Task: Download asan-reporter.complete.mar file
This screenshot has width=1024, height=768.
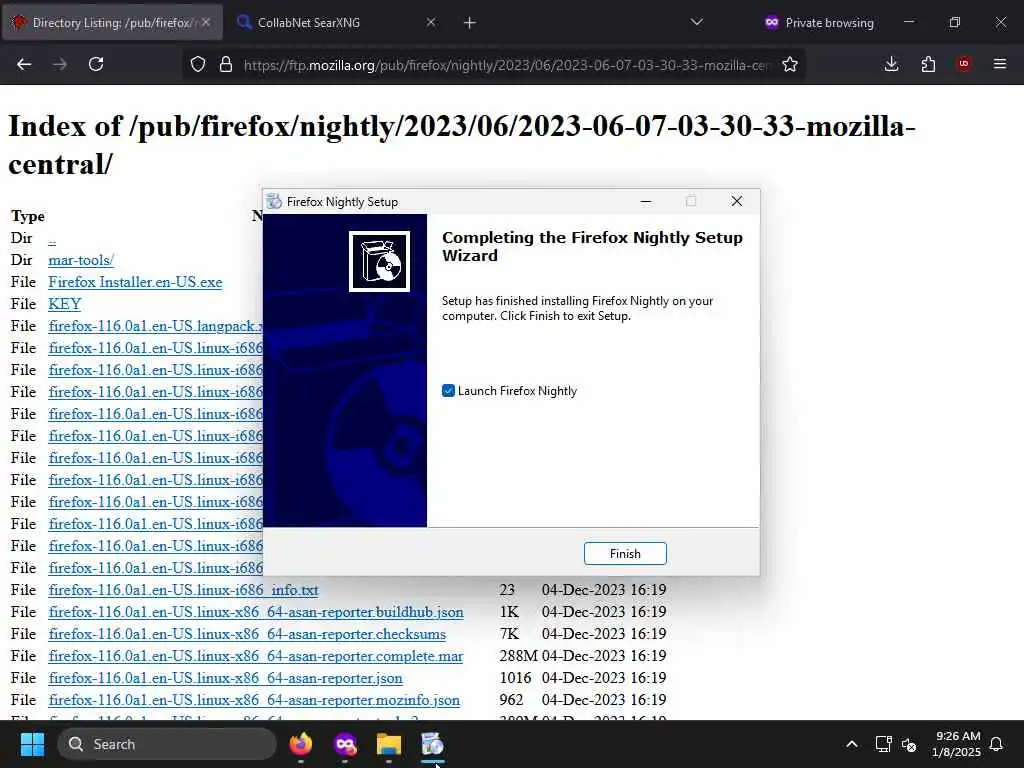Action: pos(256,656)
